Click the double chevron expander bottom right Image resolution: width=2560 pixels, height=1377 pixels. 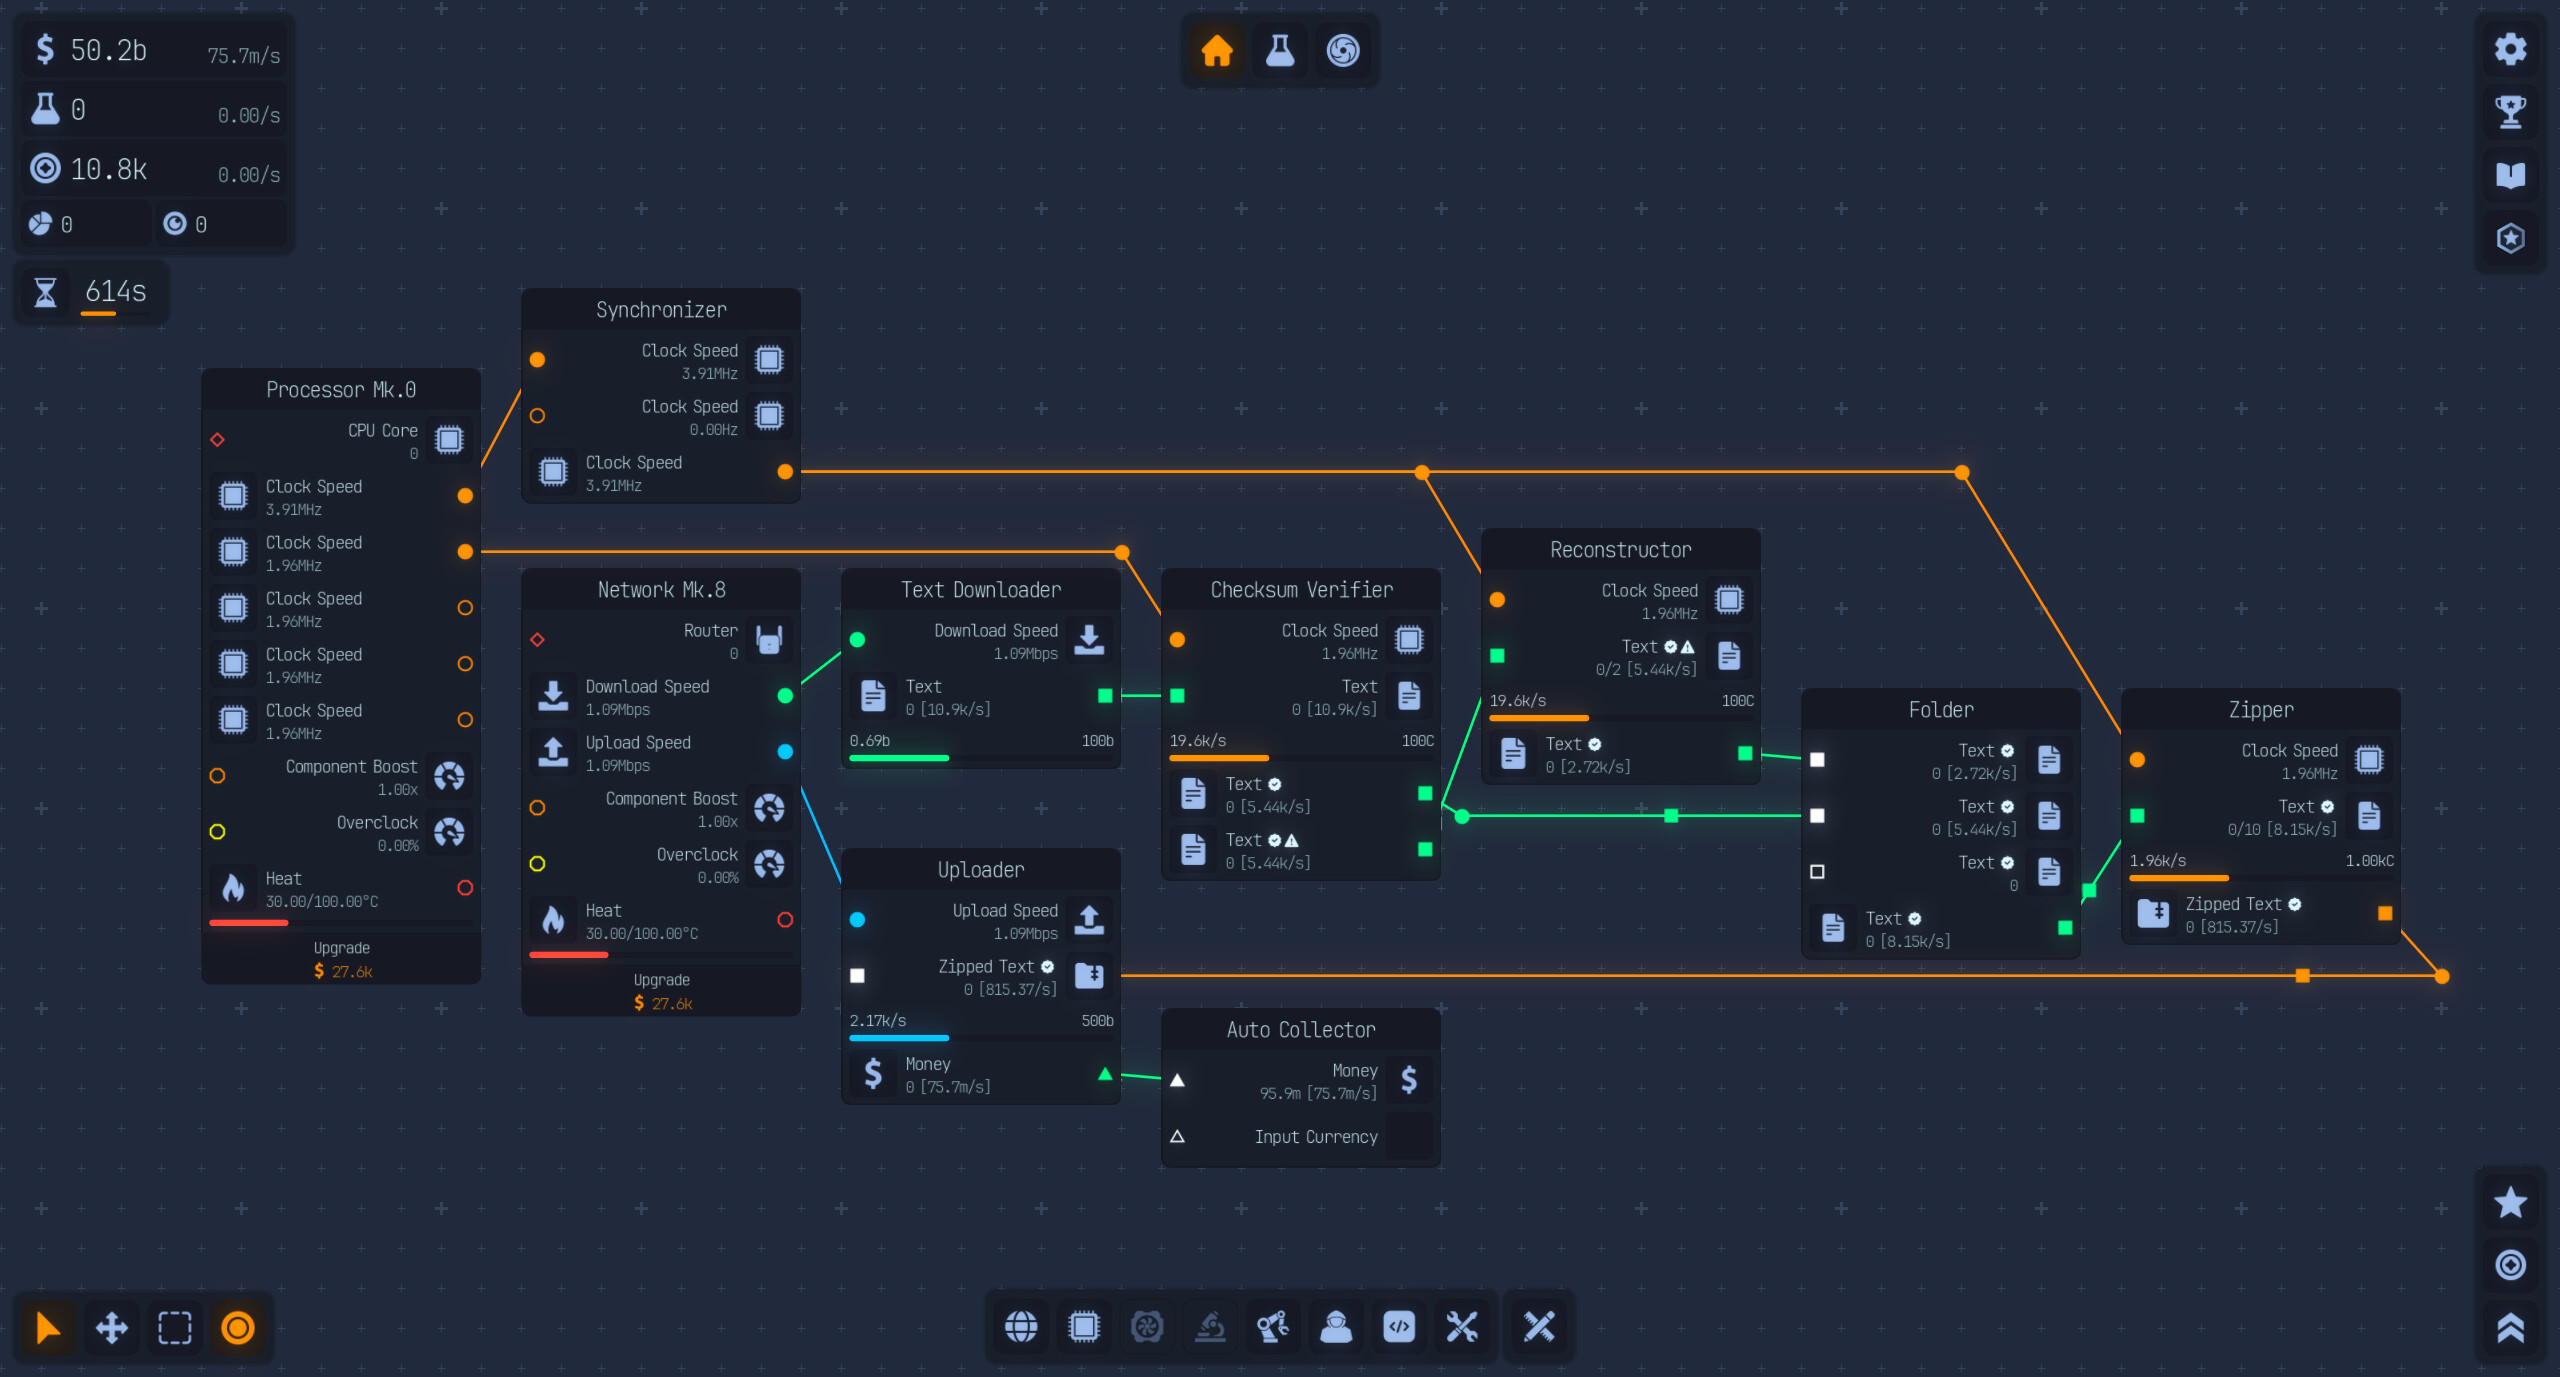point(2511,1327)
